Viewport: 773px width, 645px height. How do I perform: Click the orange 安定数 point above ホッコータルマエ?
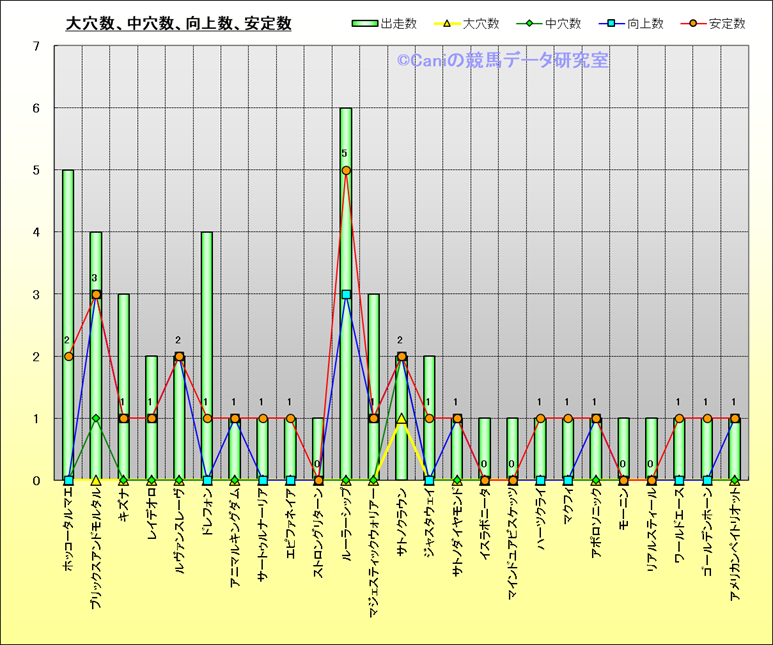click(68, 357)
